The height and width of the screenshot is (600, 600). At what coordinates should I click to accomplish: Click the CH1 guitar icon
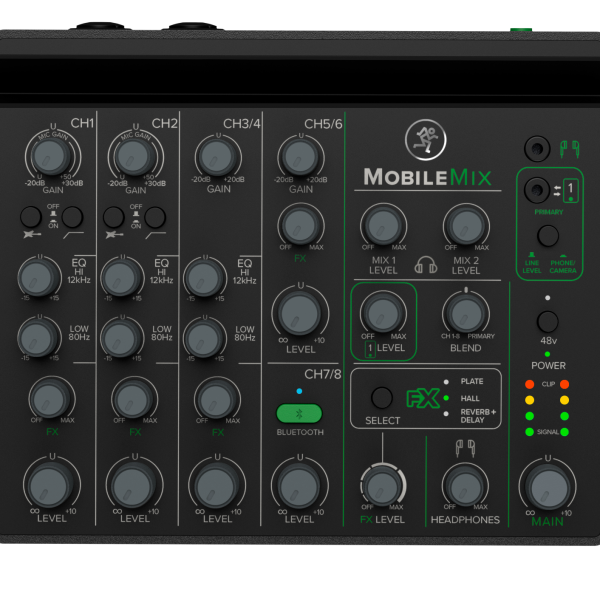[31, 234]
